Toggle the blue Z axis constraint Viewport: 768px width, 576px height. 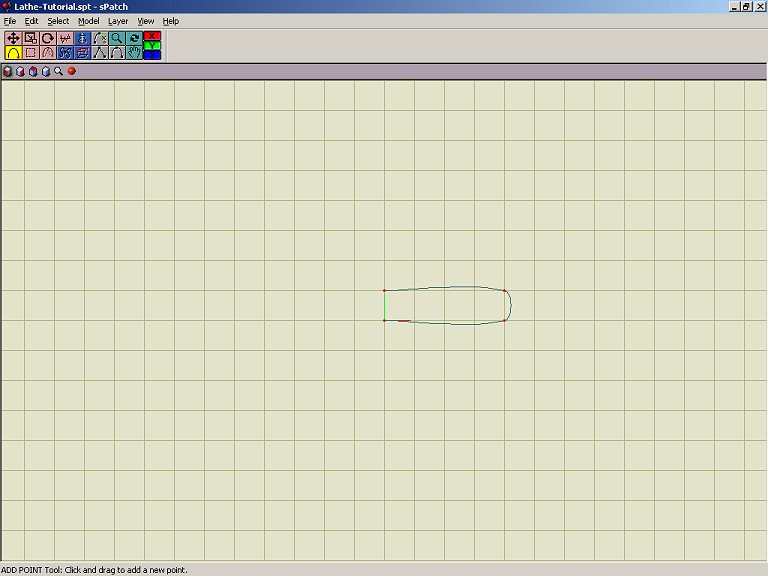(152, 55)
